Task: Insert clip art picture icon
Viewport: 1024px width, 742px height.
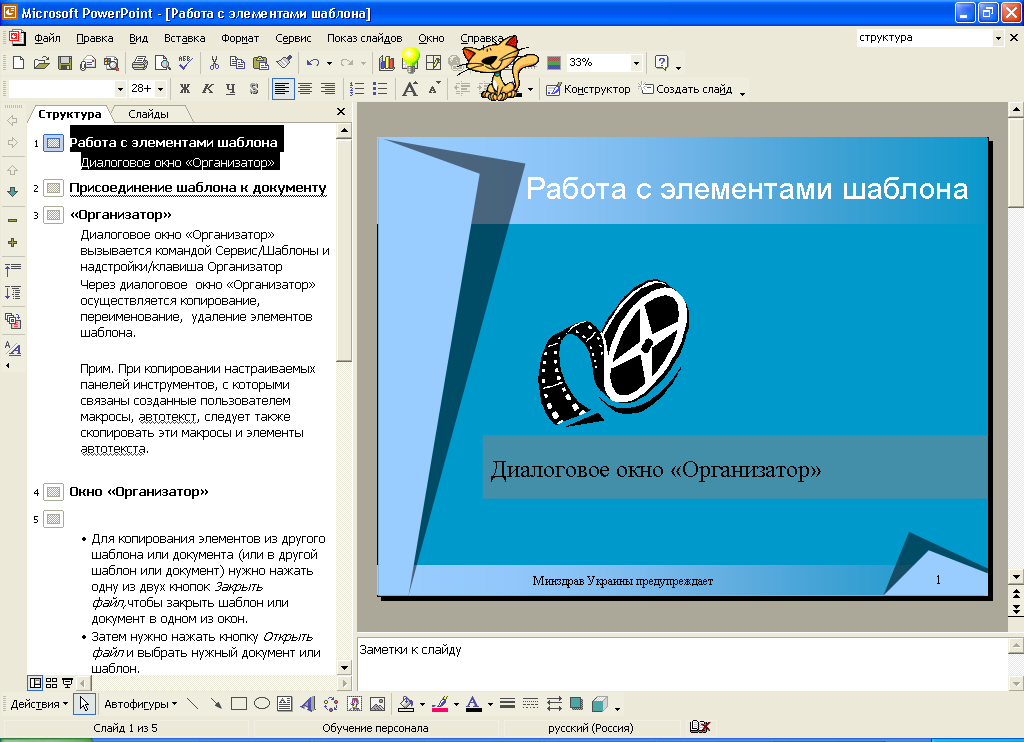Action: point(355,703)
